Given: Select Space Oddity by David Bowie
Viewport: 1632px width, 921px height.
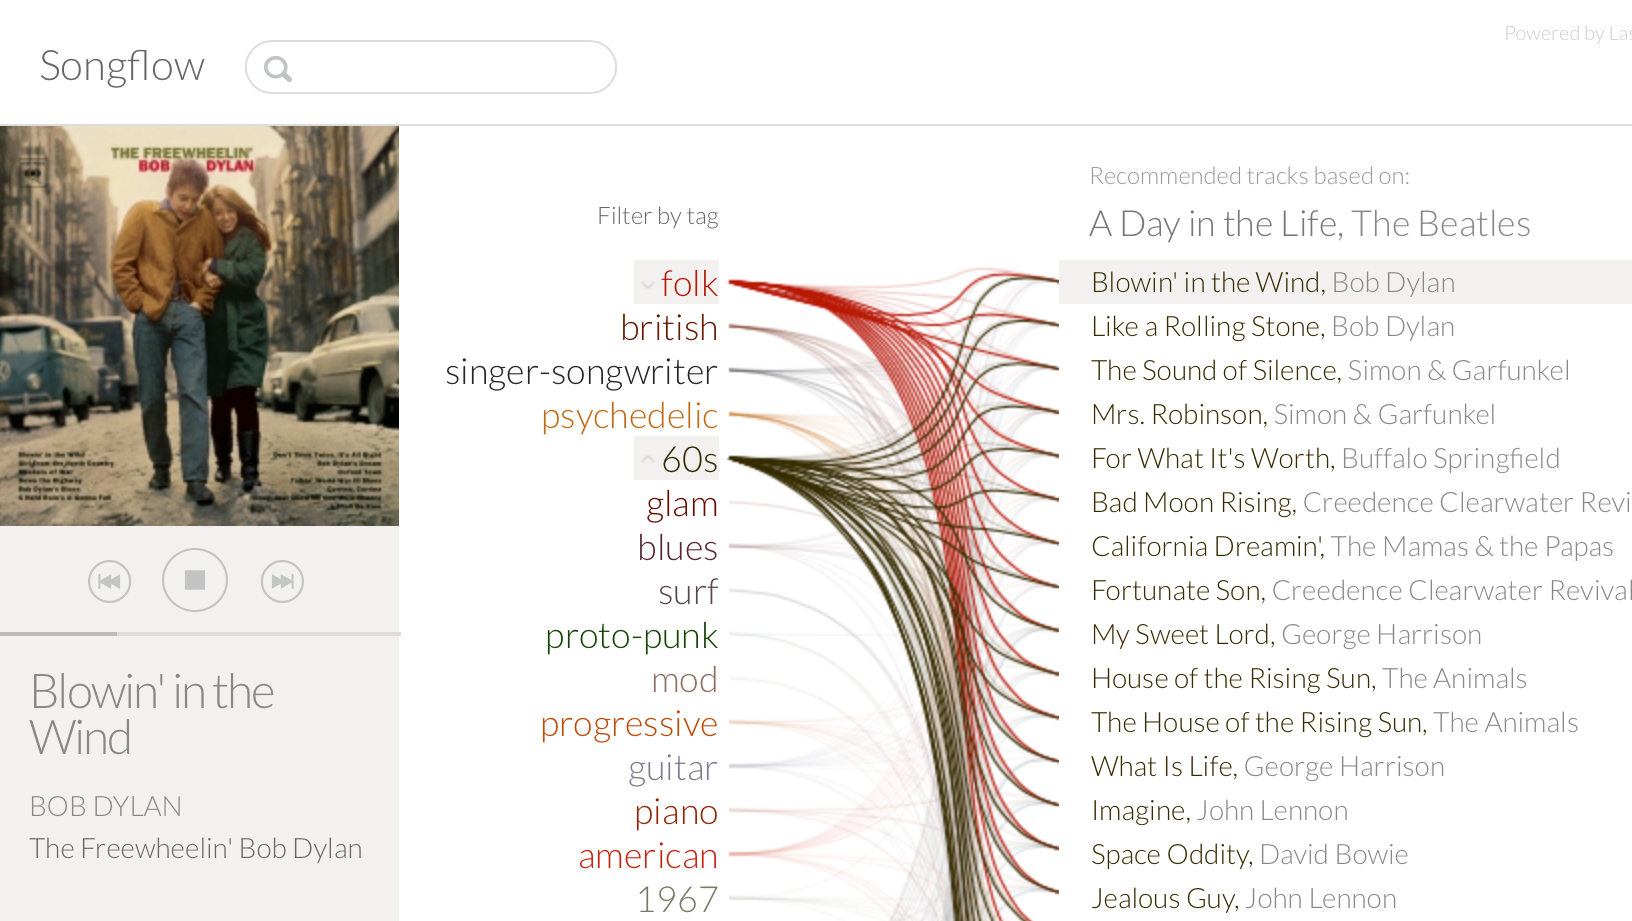Looking at the screenshot, I should [x=1249, y=855].
